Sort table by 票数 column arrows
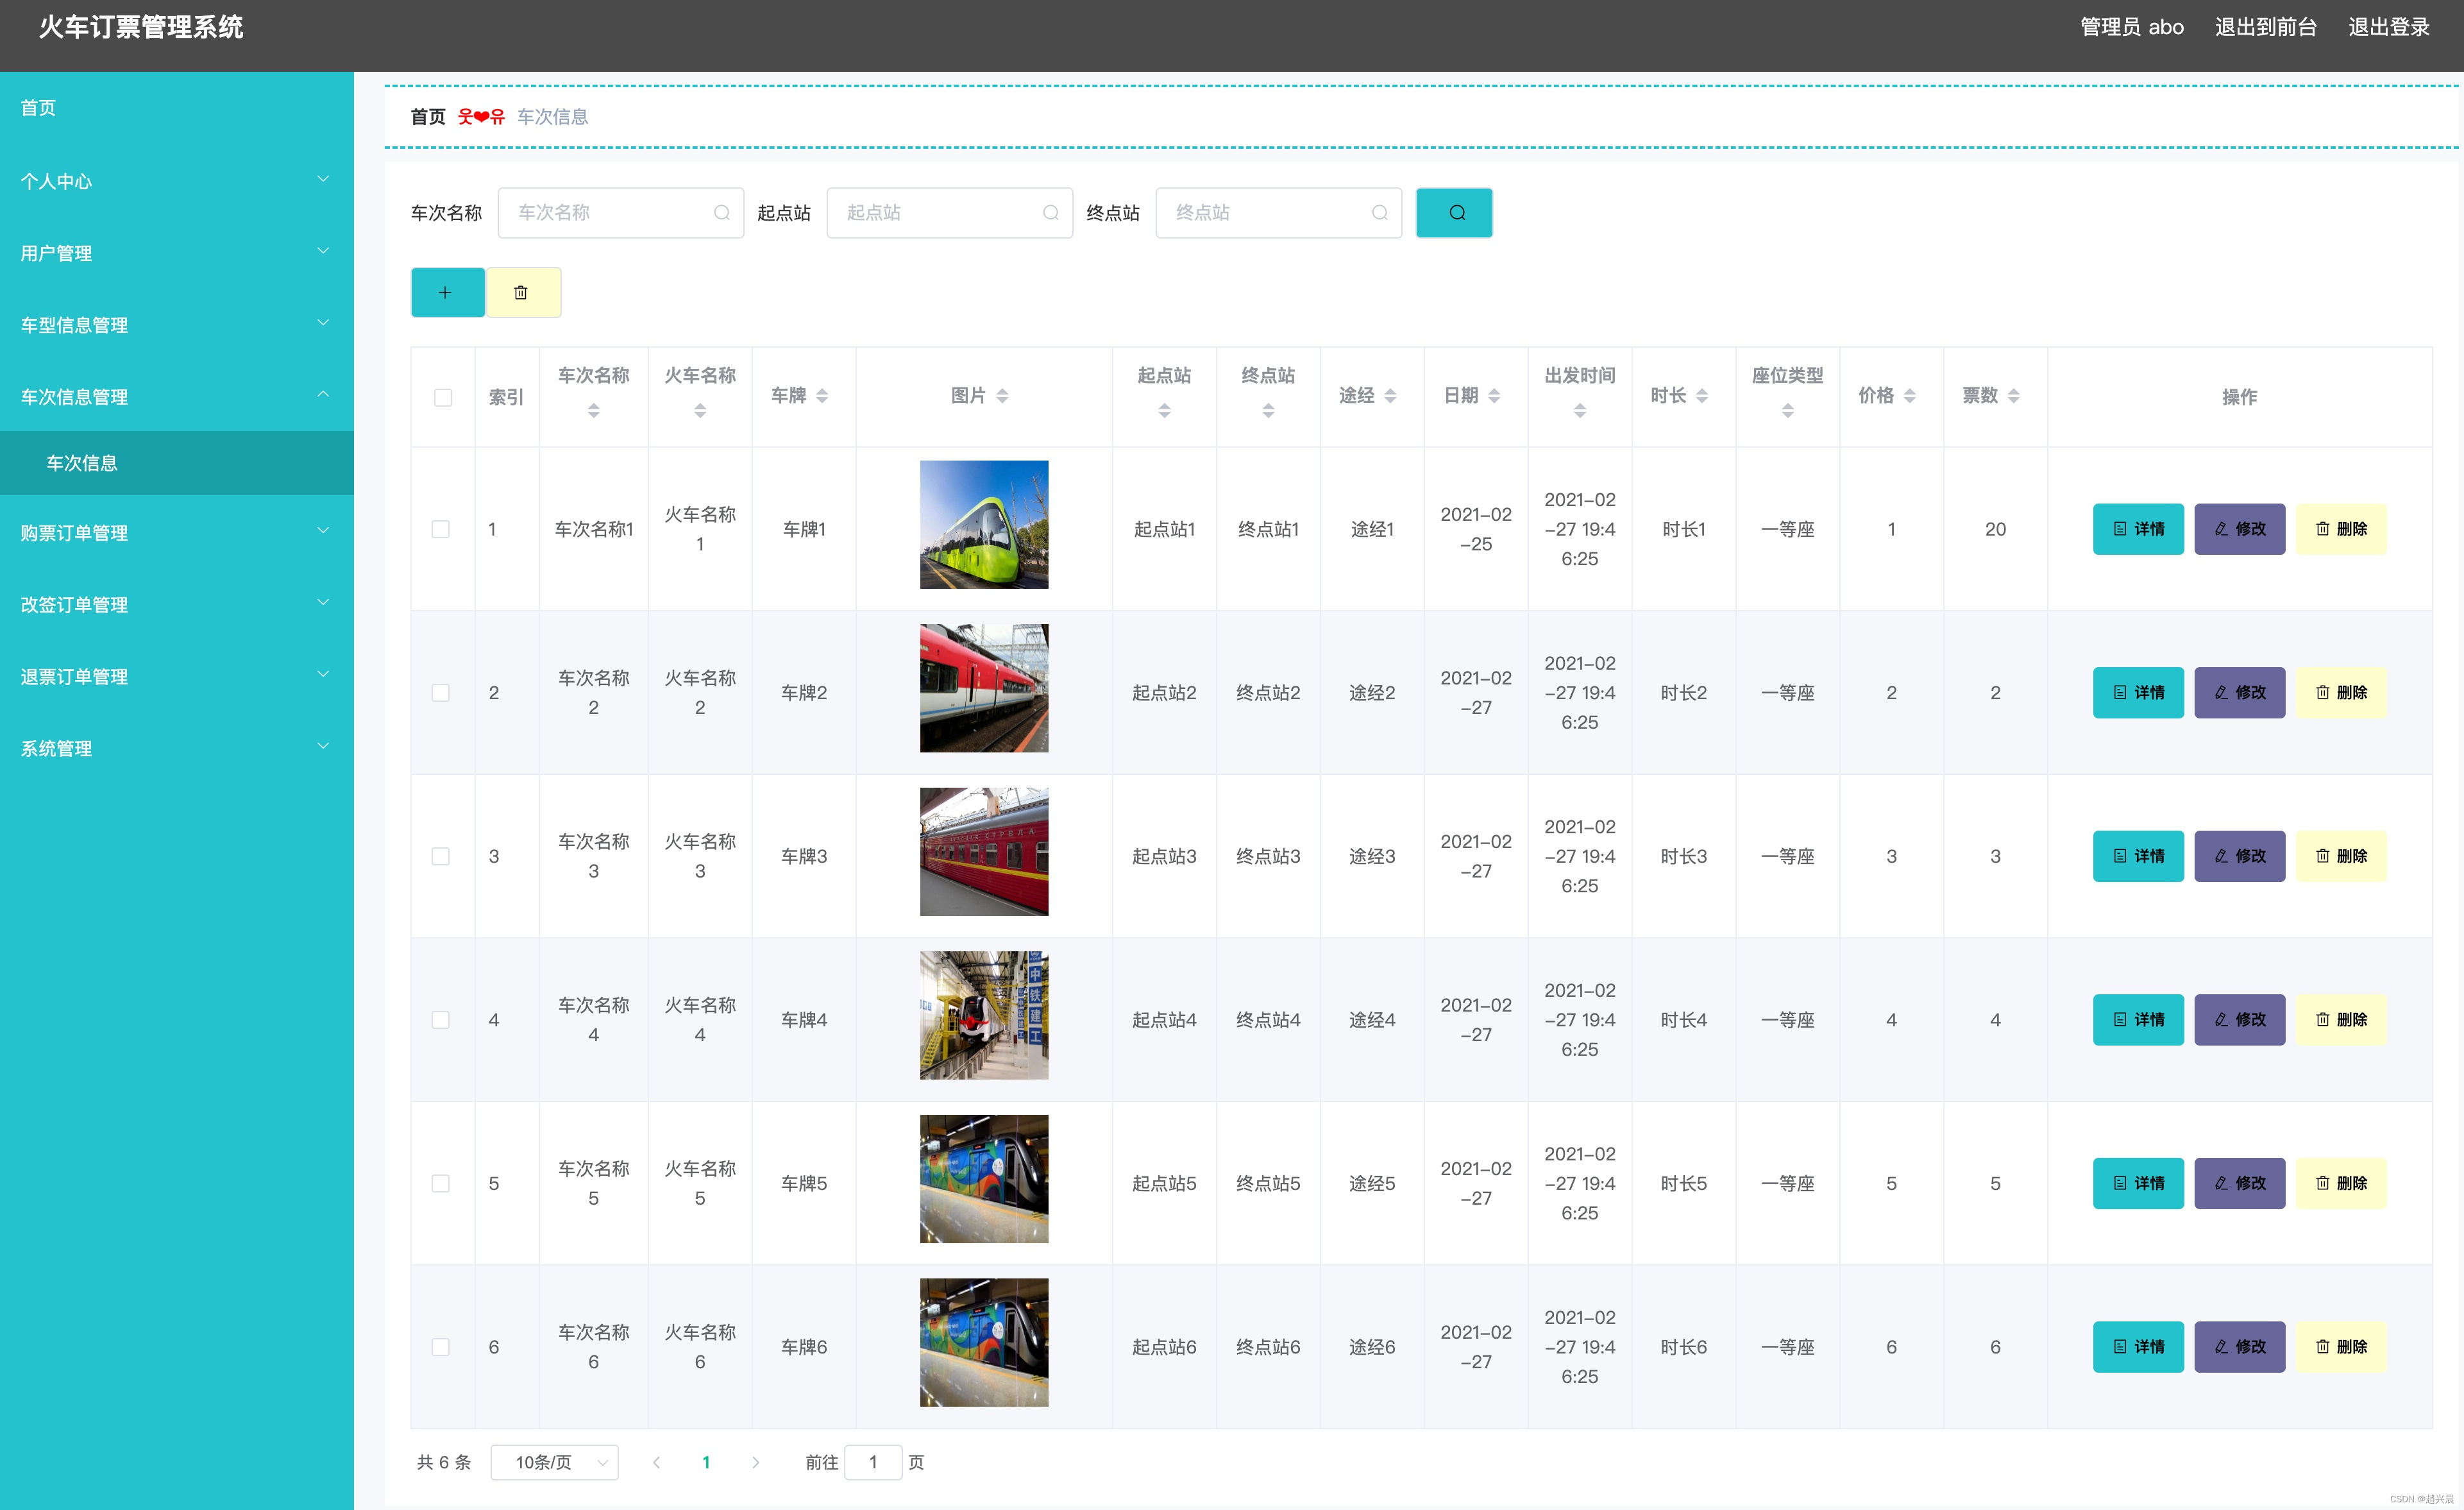Image resolution: width=2464 pixels, height=1510 pixels. (x=2013, y=396)
